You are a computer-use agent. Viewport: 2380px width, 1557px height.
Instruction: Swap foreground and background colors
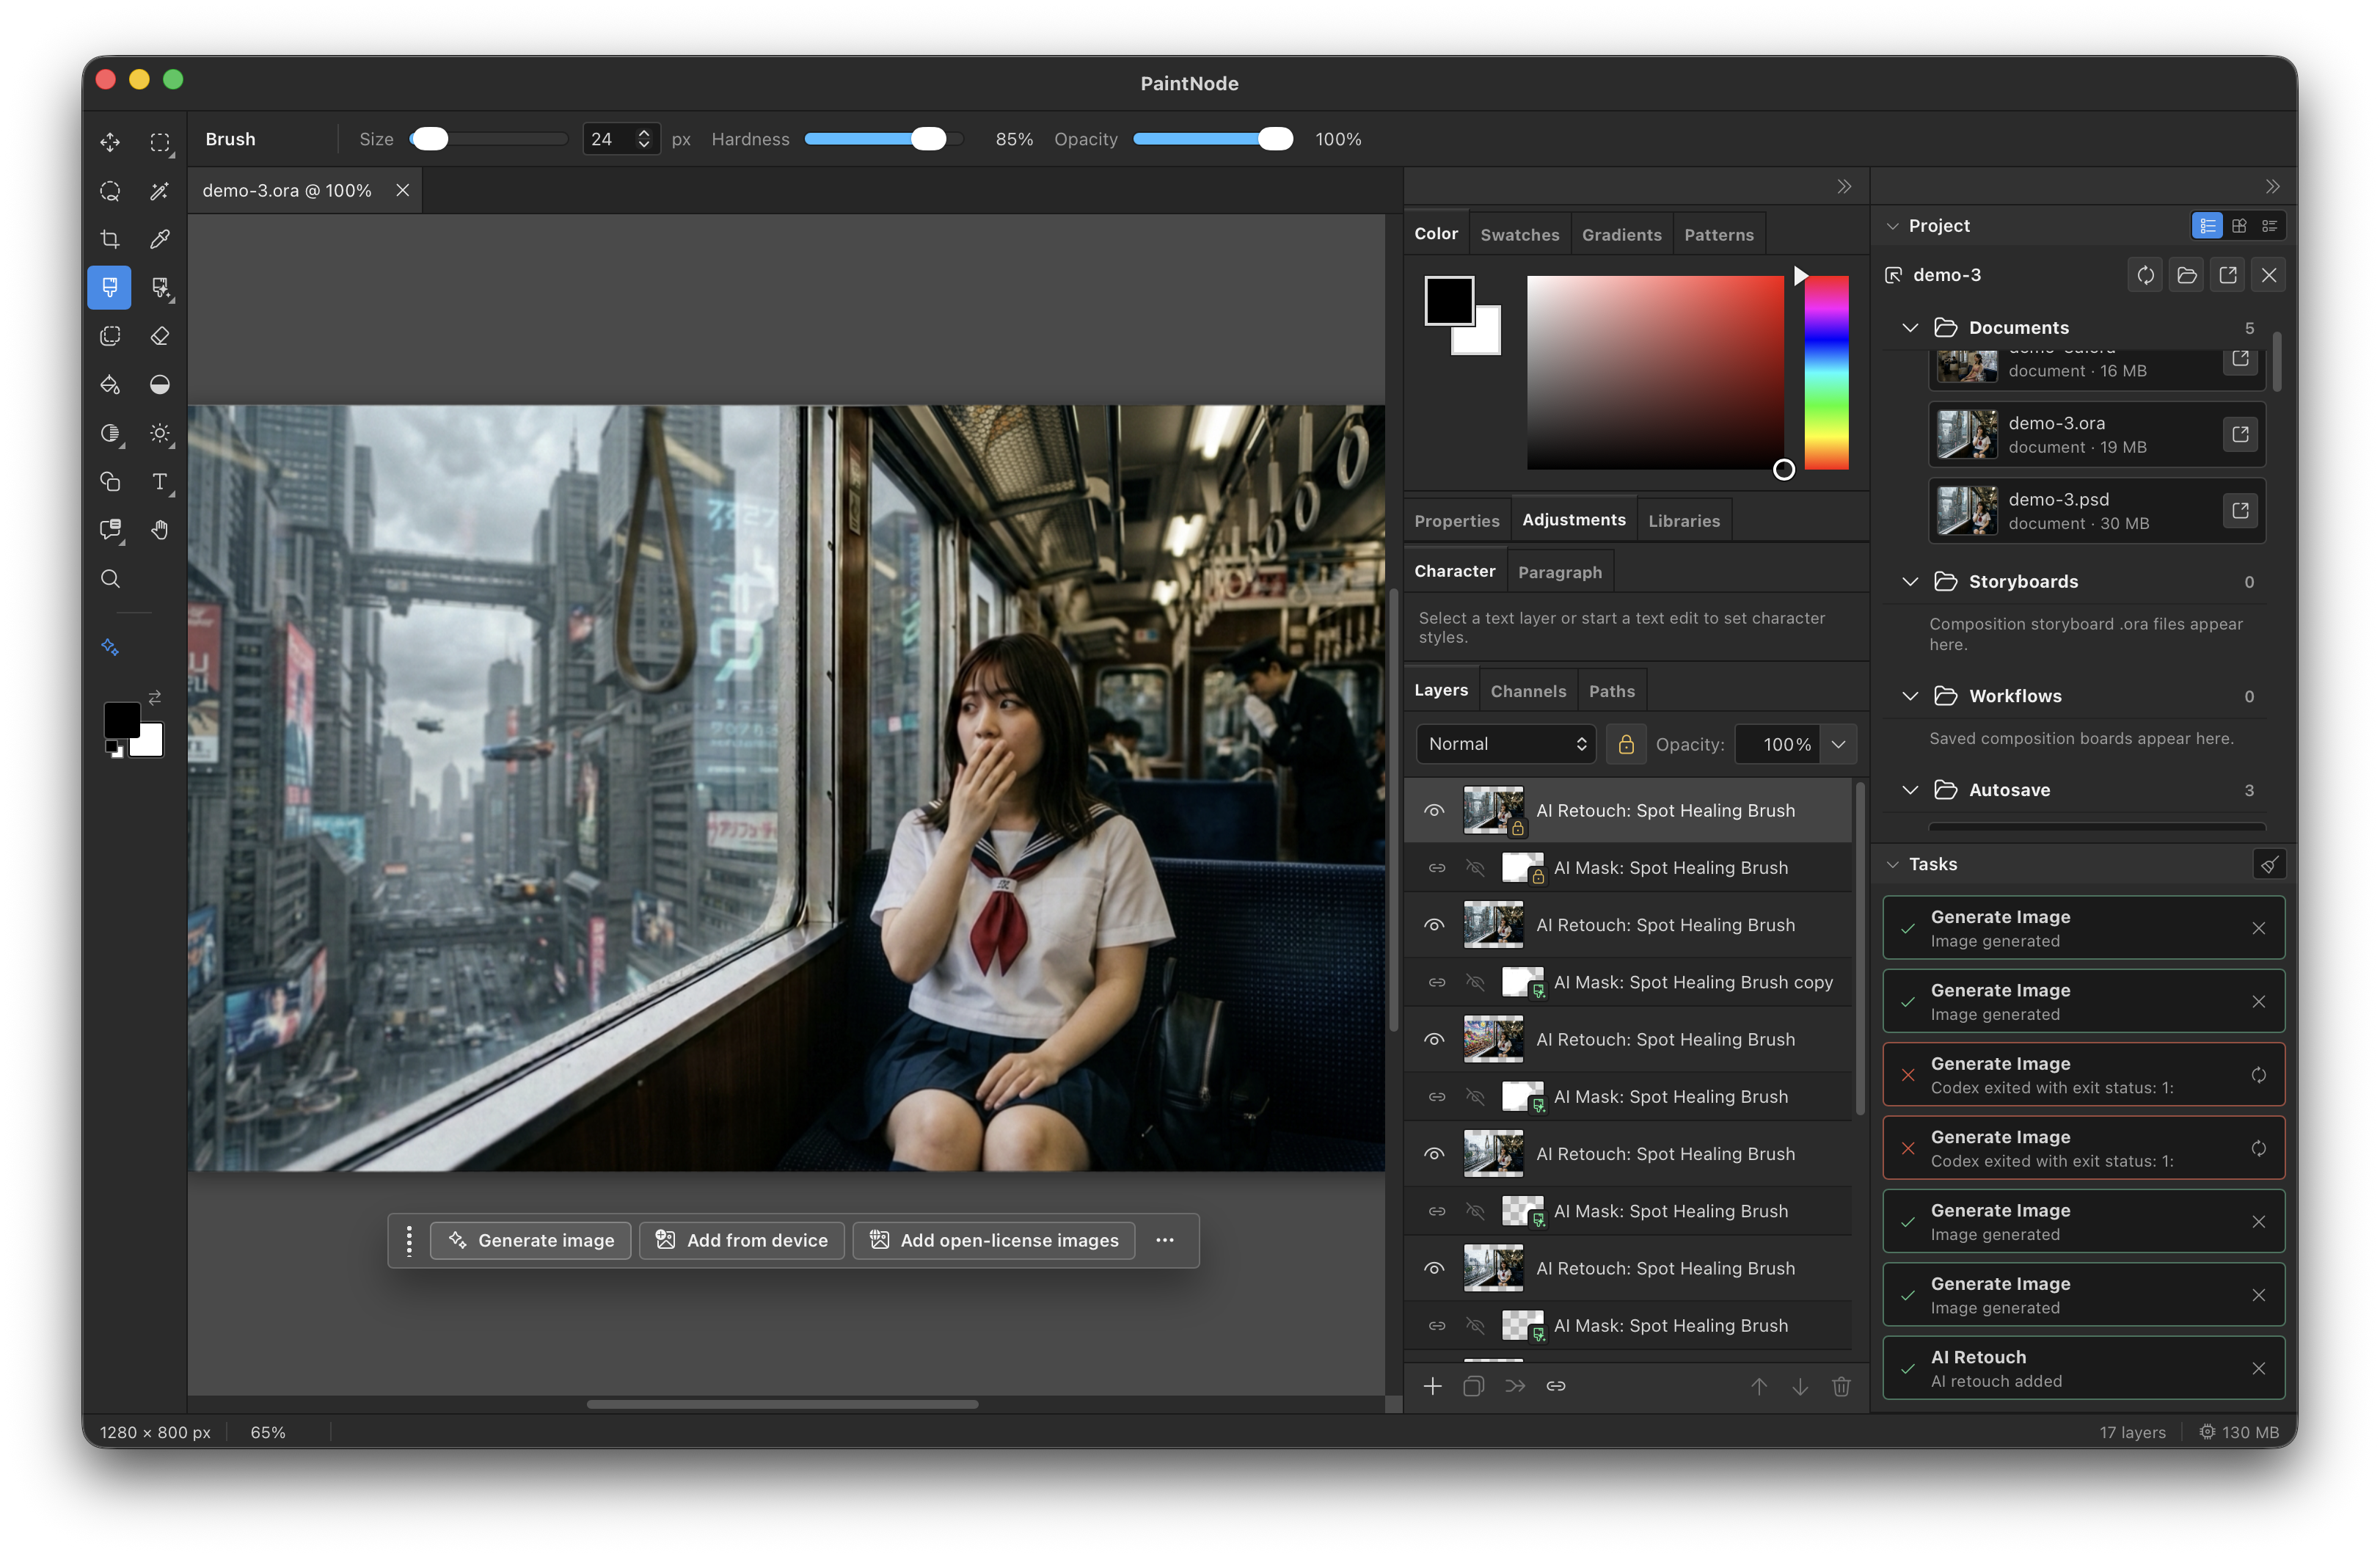[x=155, y=696]
